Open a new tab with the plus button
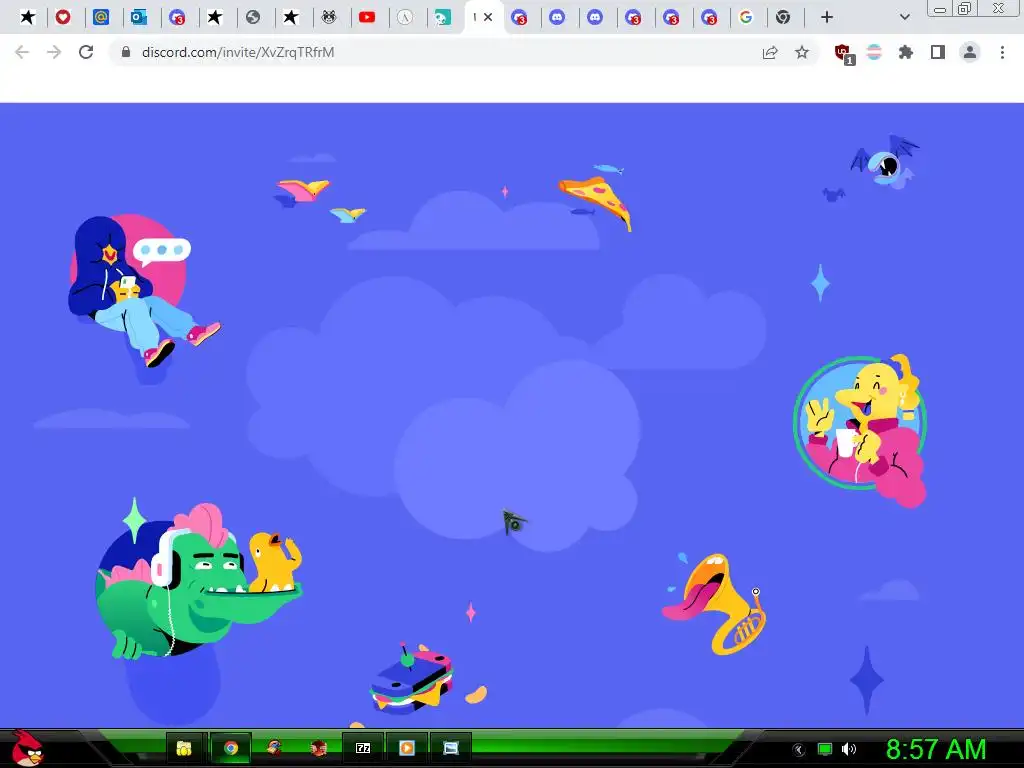The image size is (1024, 768). pos(827,17)
